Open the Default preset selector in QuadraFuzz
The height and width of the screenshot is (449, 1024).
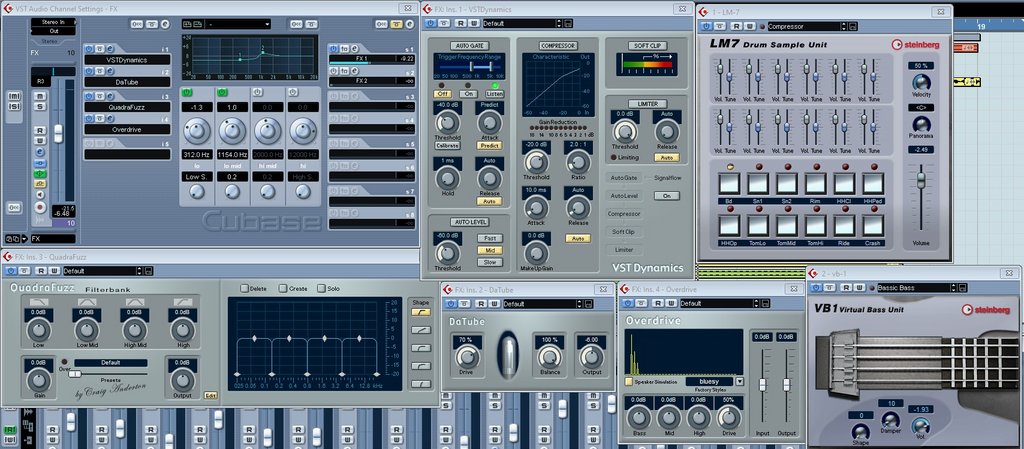click(x=99, y=271)
